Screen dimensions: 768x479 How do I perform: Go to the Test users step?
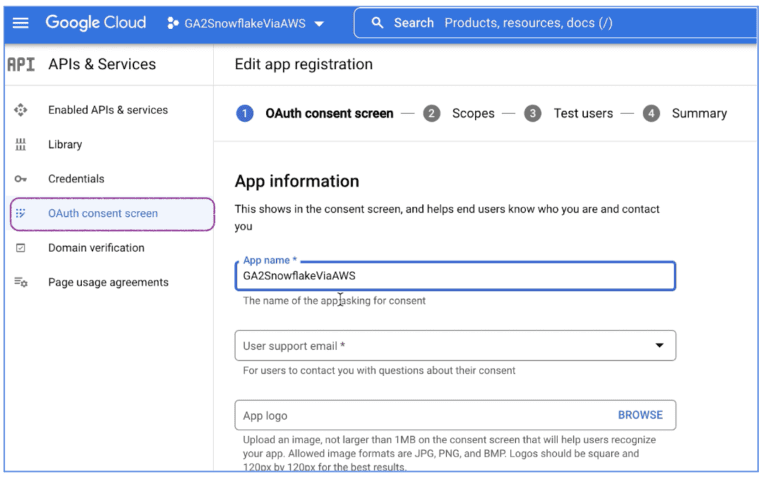[x=583, y=114]
